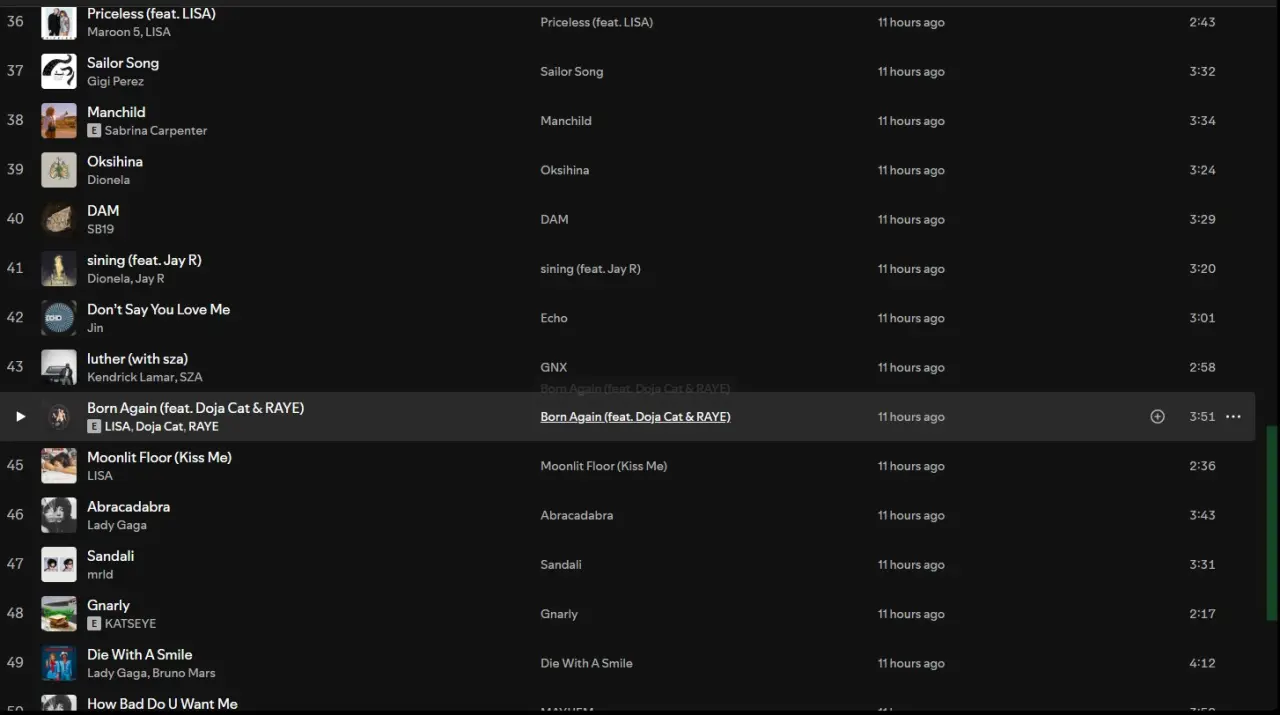
Task: Open KATSEYE artist link
Action: point(130,623)
